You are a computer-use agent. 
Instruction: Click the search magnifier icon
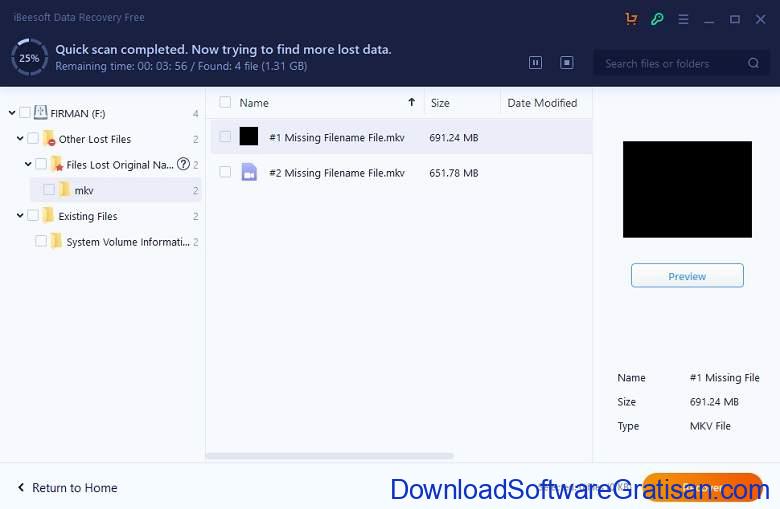click(x=753, y=63)
